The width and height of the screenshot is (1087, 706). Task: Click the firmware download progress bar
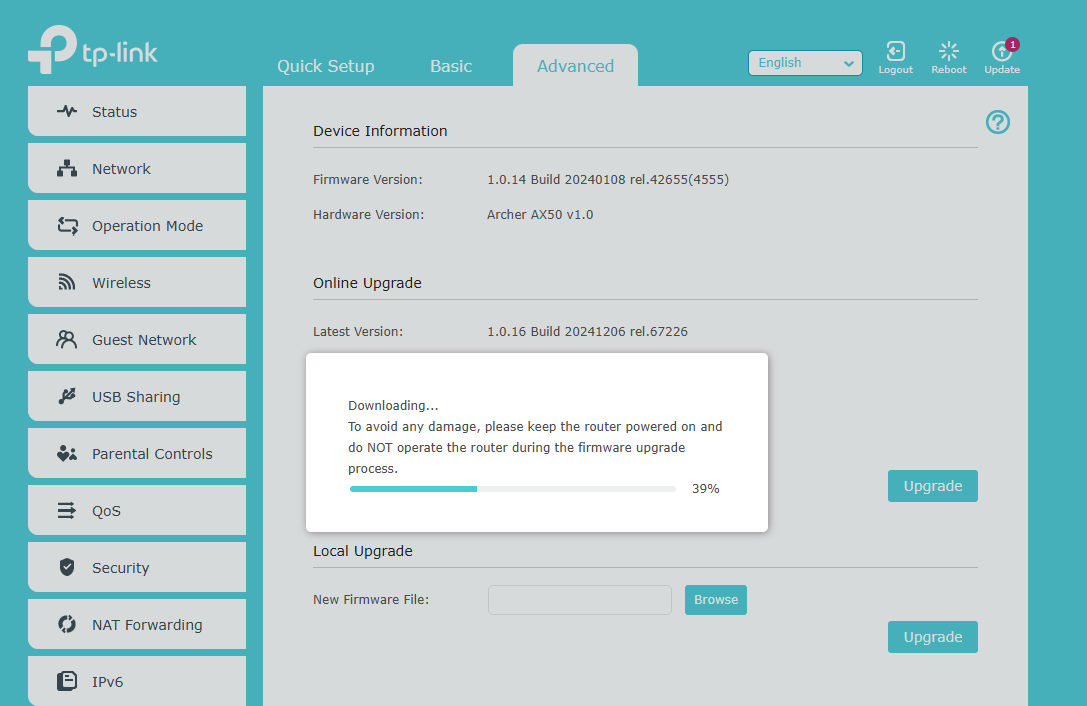pos(512,489)
